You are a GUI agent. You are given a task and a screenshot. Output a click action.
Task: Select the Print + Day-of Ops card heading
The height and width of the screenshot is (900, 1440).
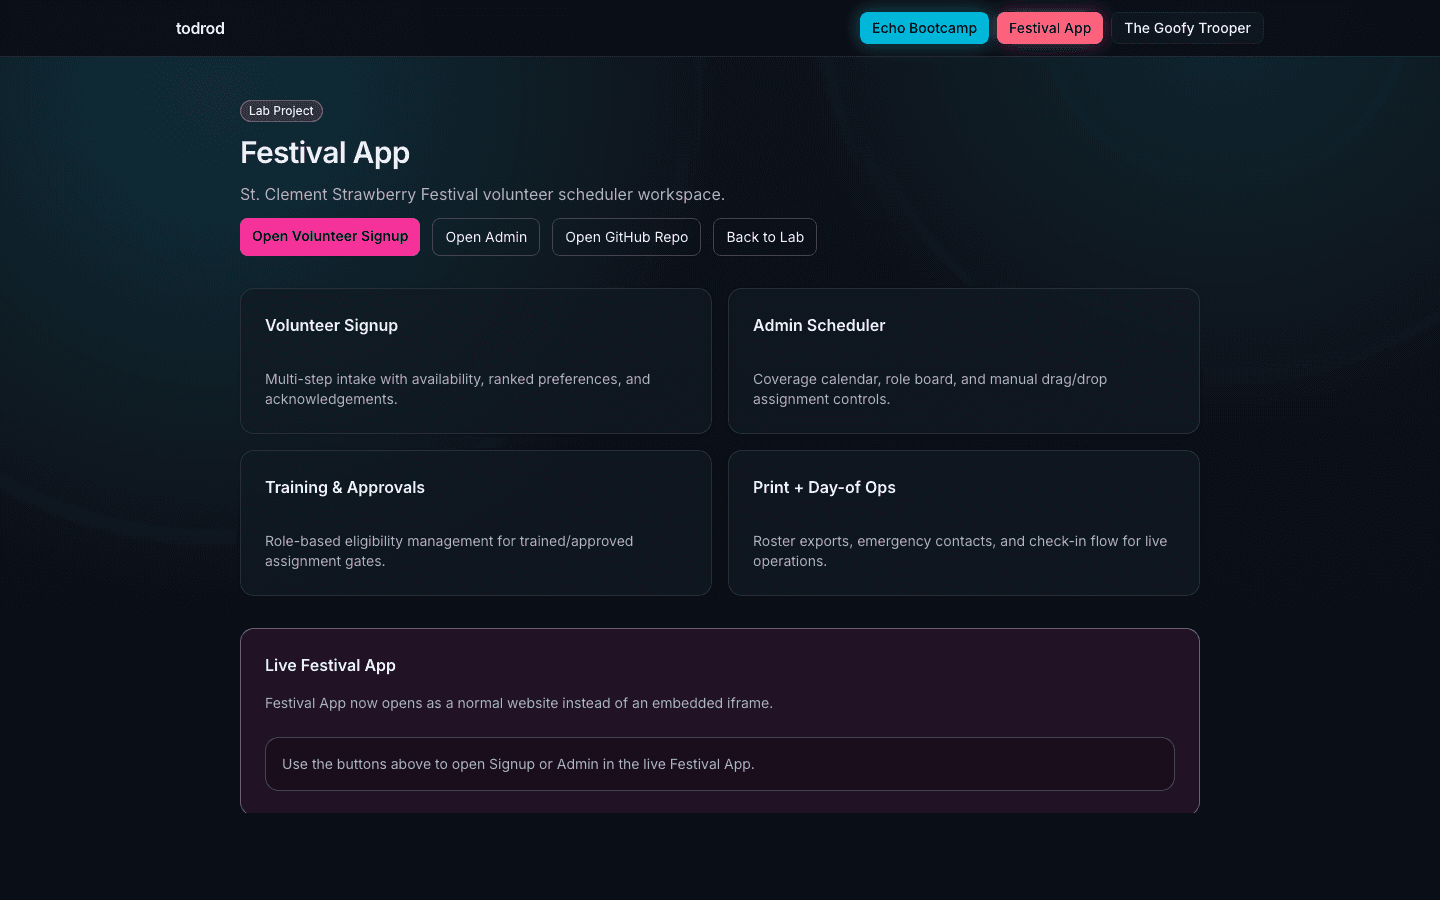824,487
